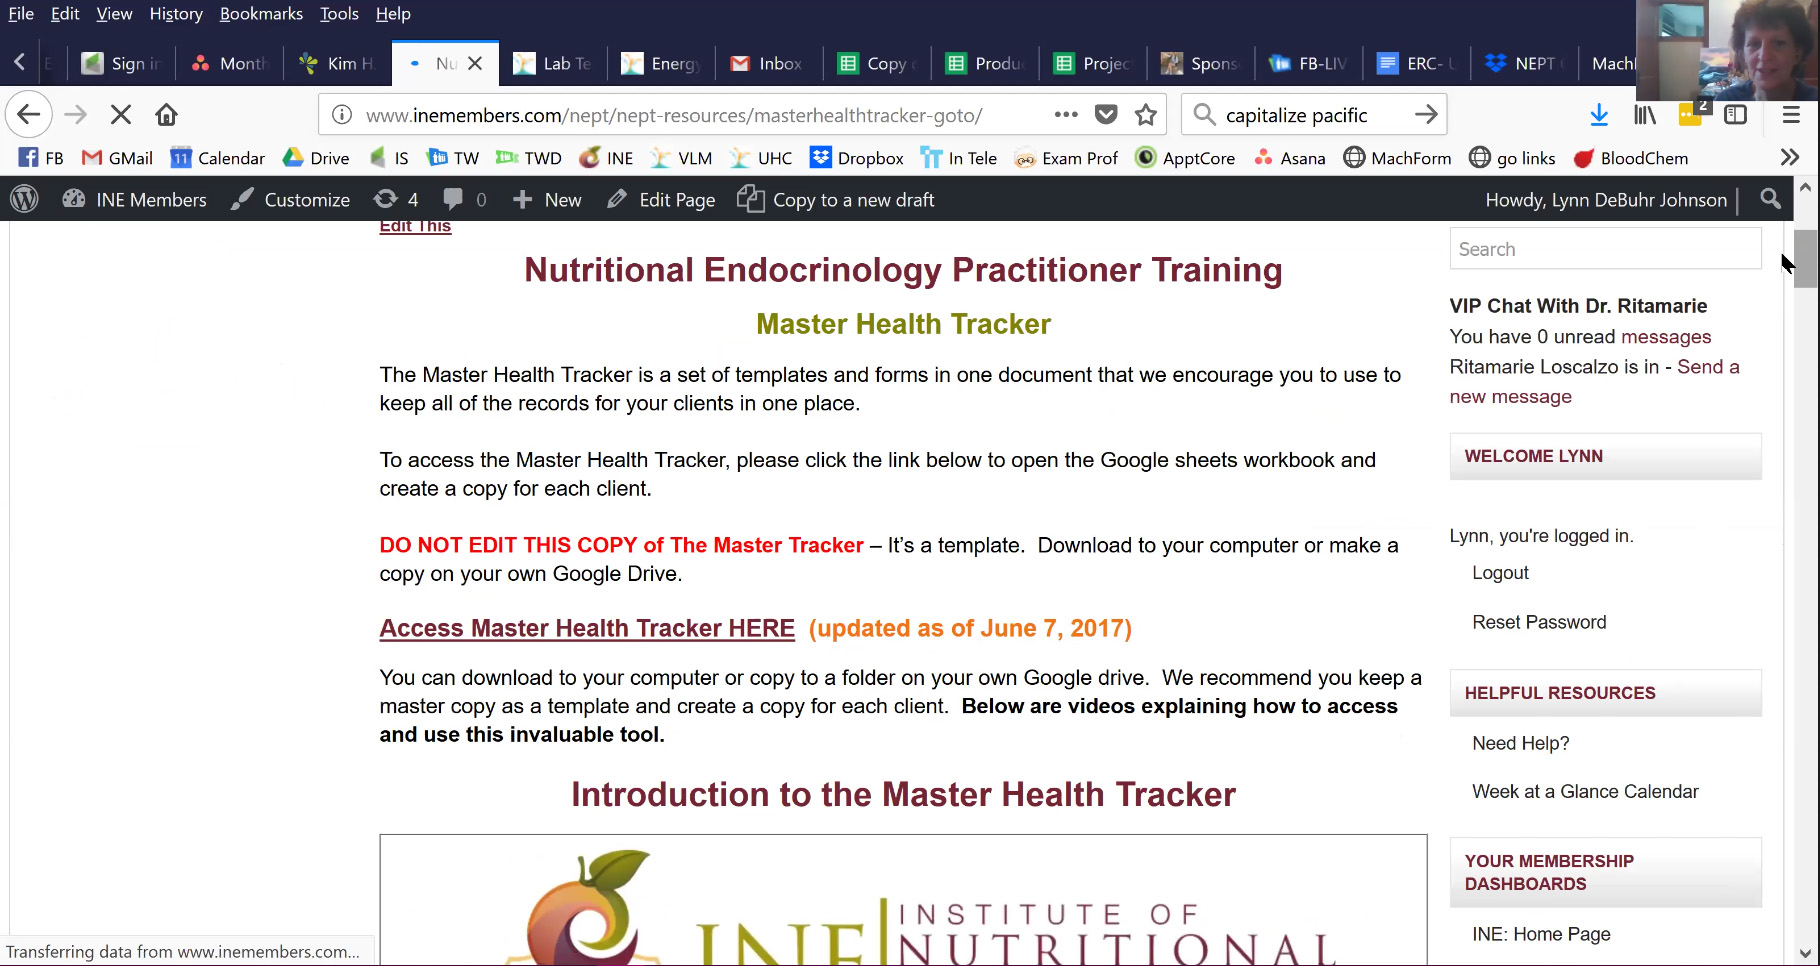The width and height of the screenshot is (1820, 966).
Task: Open Access Master Health Tracker HERE link
Action: pos(587,628)
